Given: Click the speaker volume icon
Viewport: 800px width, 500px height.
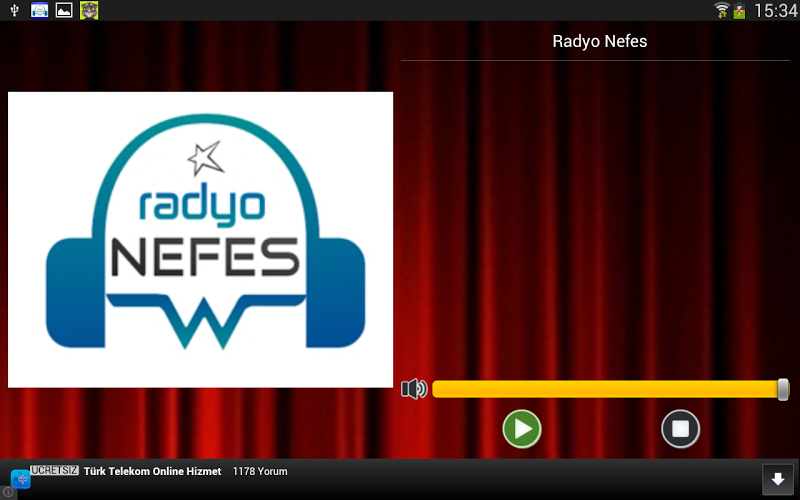Looking at the screenshot, I should click(414, 389).
